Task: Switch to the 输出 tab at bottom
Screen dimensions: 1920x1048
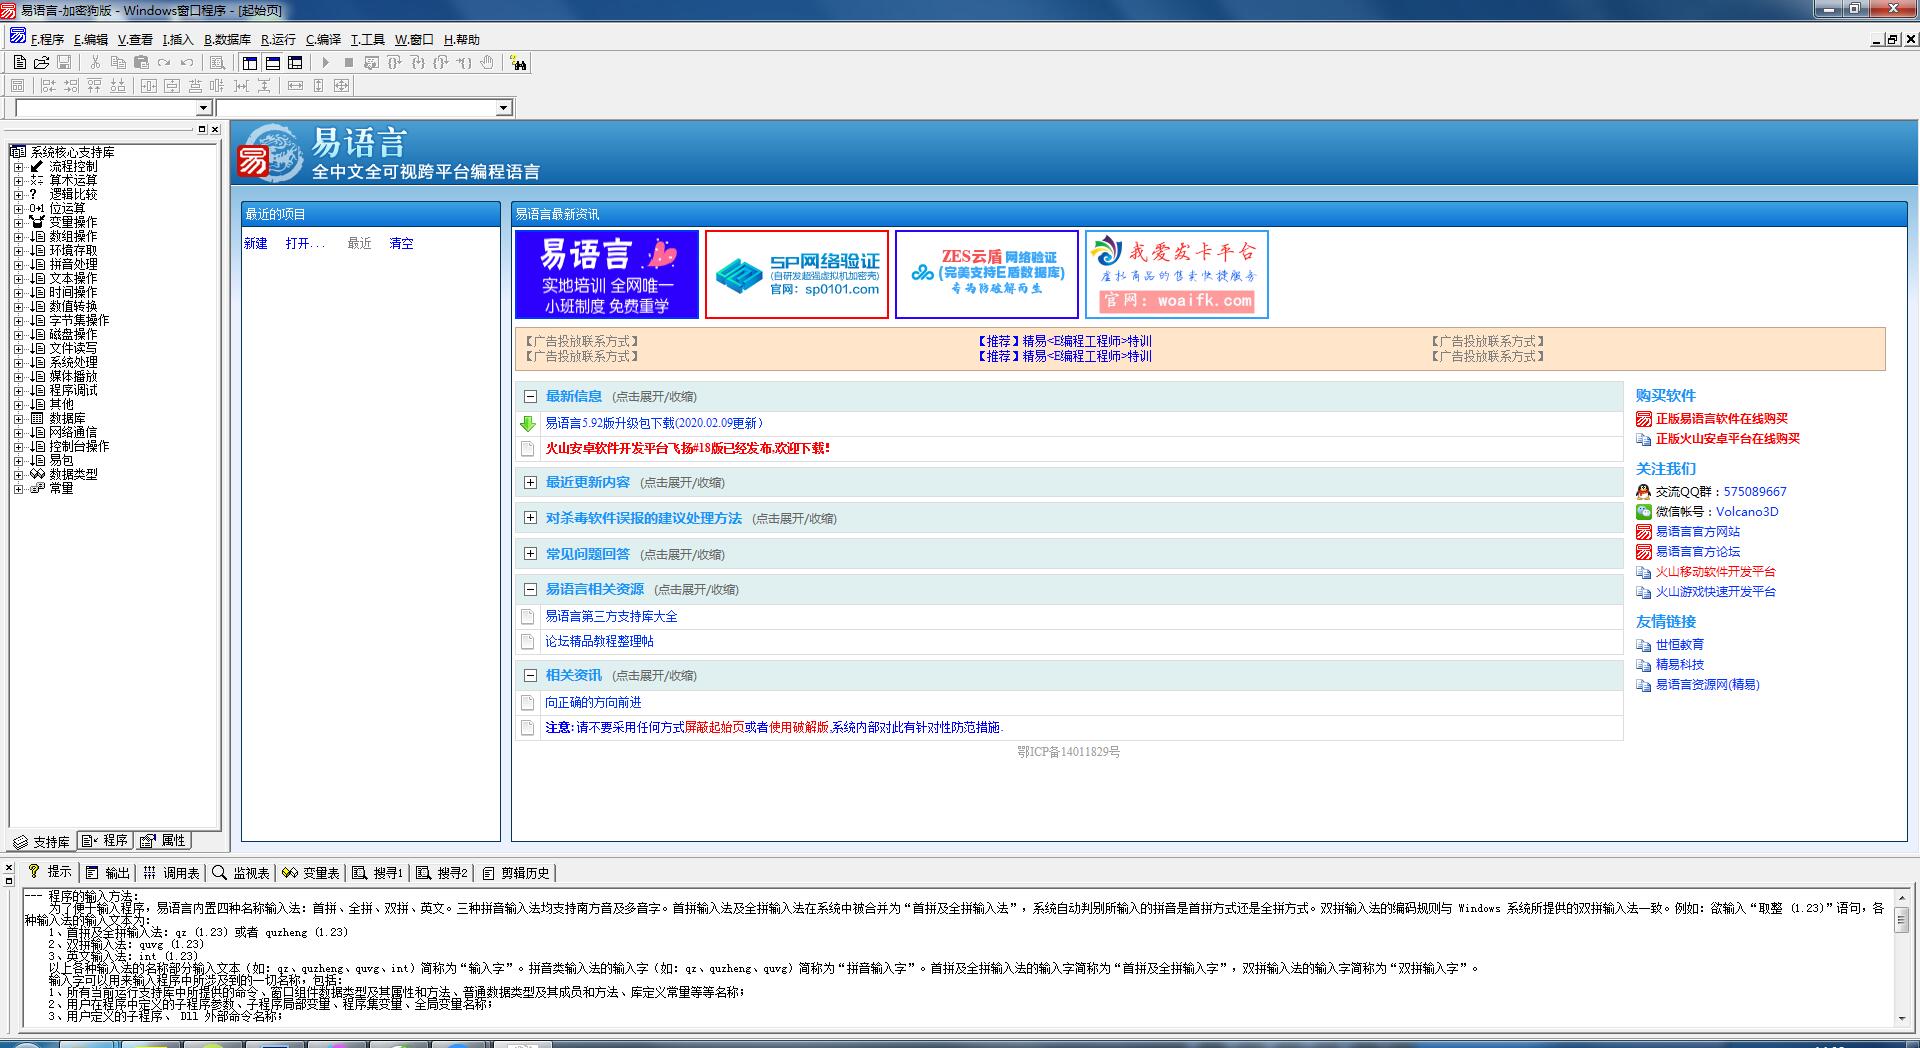Action: (110, 872)
